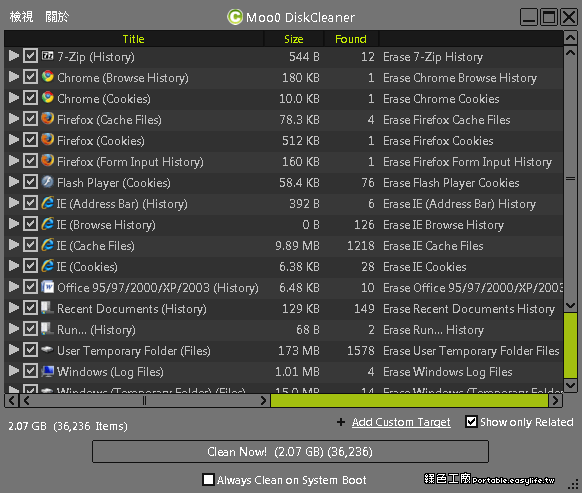
Task: Expand the 7-Zip (History) row
Action: (x=14, y=56)
